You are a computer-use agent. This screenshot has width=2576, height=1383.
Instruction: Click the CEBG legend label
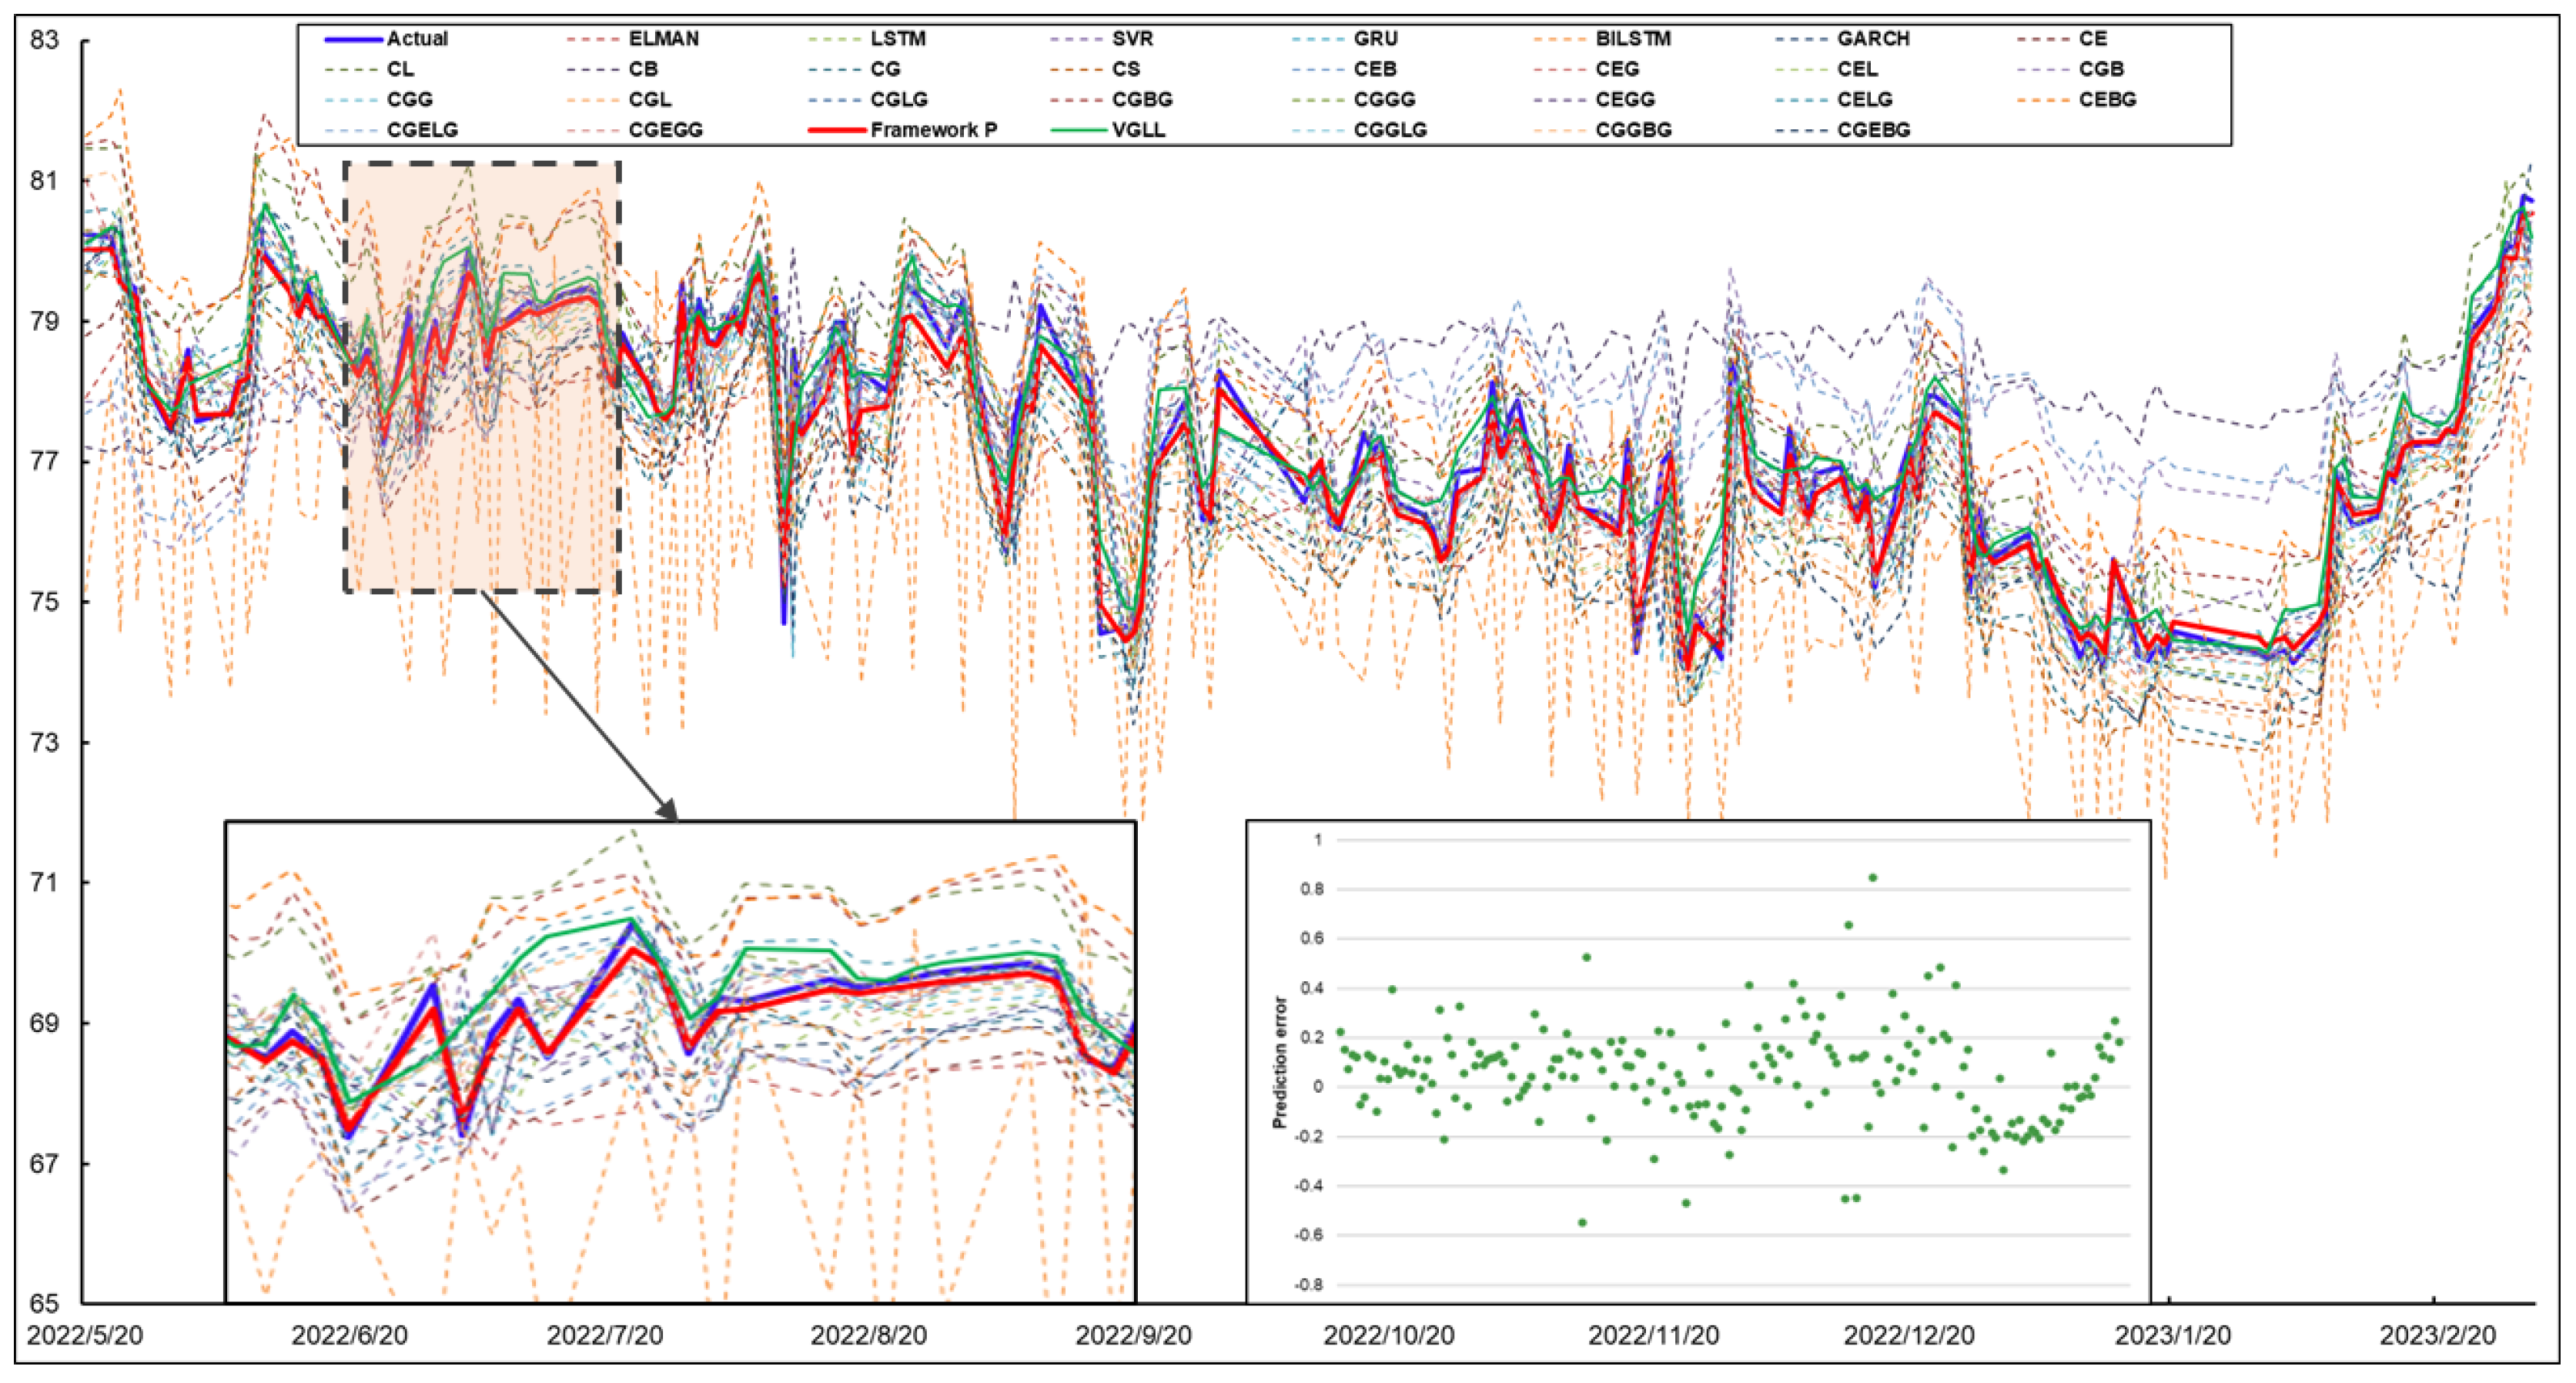tap(2107, 100)
